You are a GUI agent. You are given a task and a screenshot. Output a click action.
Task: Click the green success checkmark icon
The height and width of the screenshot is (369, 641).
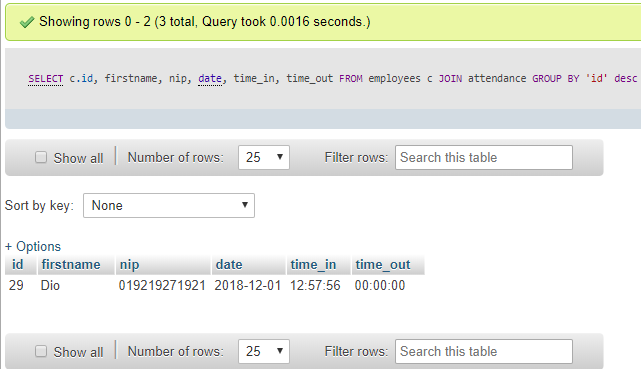[x=27, y=22]
